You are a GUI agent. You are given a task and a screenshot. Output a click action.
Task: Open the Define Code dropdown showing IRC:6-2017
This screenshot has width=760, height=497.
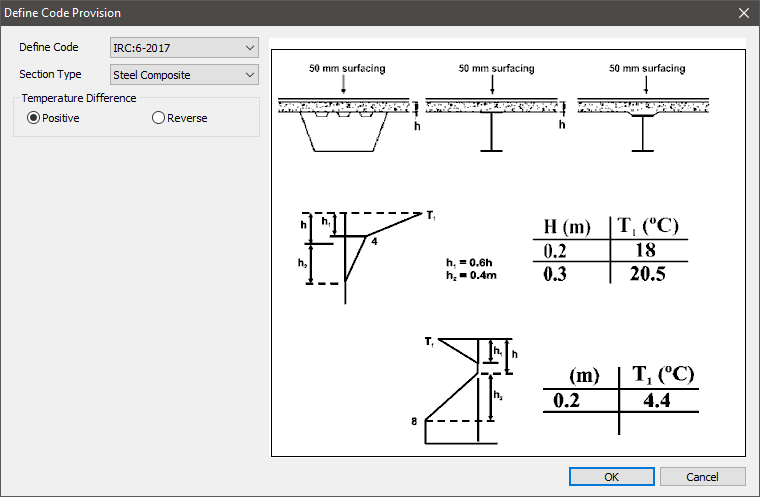185,47
